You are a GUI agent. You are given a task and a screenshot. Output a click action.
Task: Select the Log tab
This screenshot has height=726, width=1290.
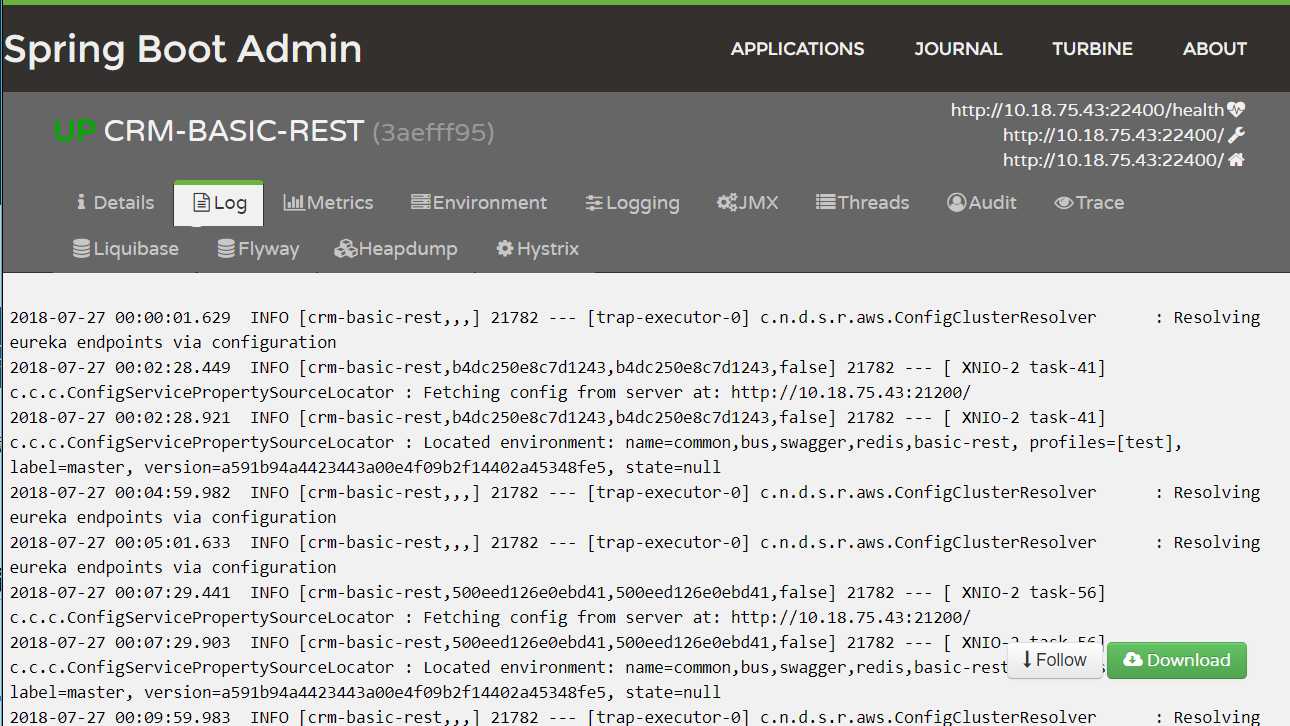219,203
